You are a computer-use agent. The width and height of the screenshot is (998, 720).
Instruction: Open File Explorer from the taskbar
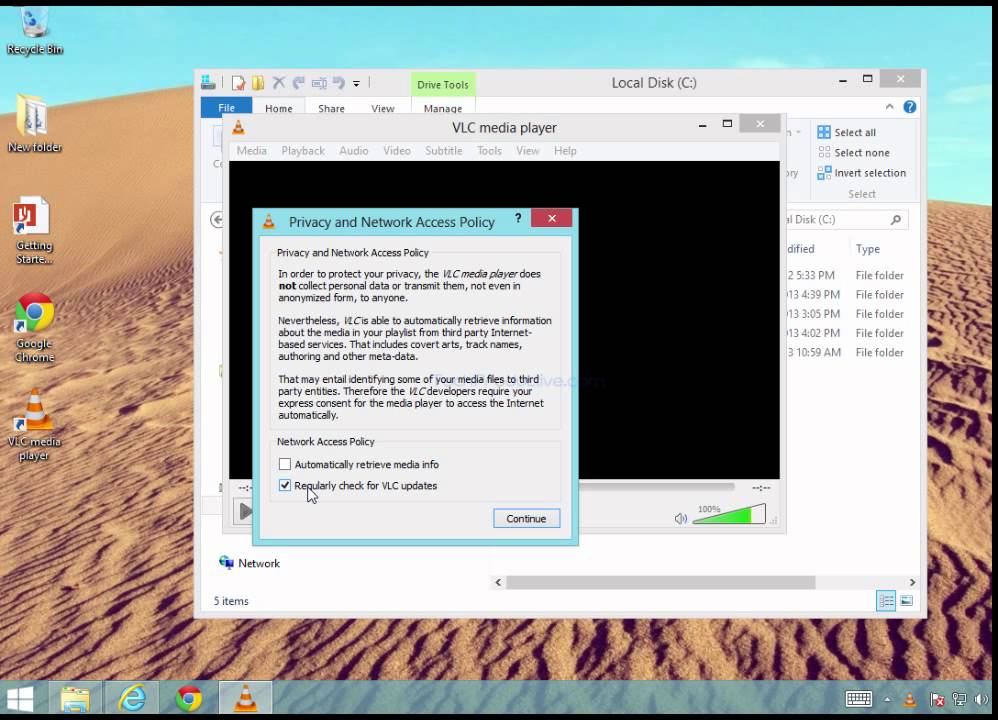(75, 699)
